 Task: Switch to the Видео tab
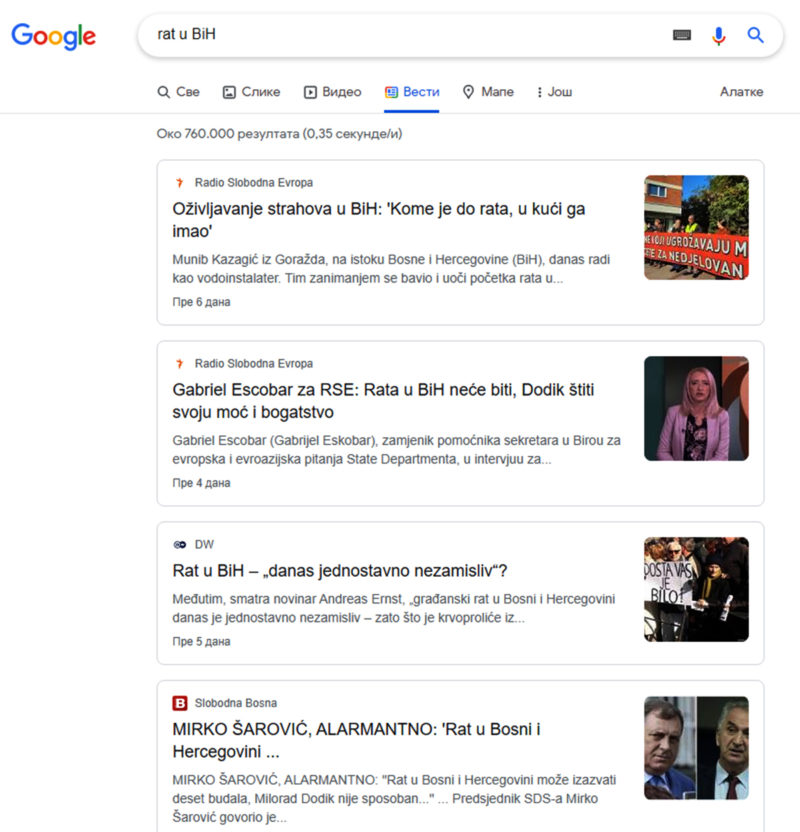[x=333, y=92]
